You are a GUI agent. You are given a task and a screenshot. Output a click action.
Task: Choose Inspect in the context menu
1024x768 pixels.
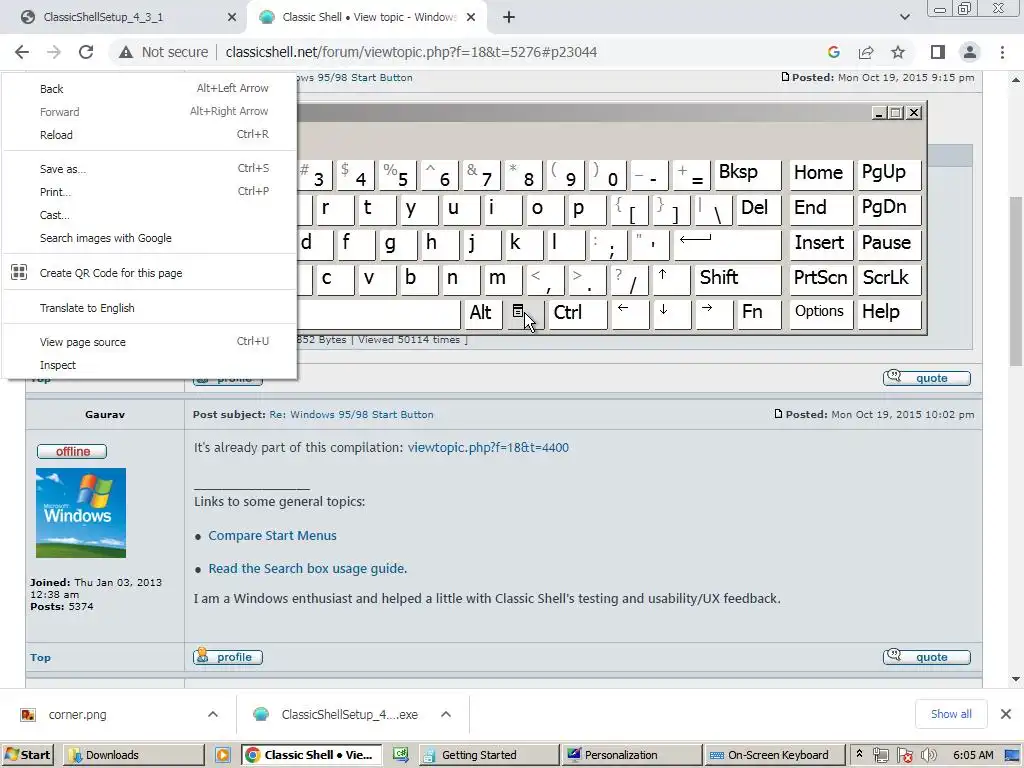(150, 365)
